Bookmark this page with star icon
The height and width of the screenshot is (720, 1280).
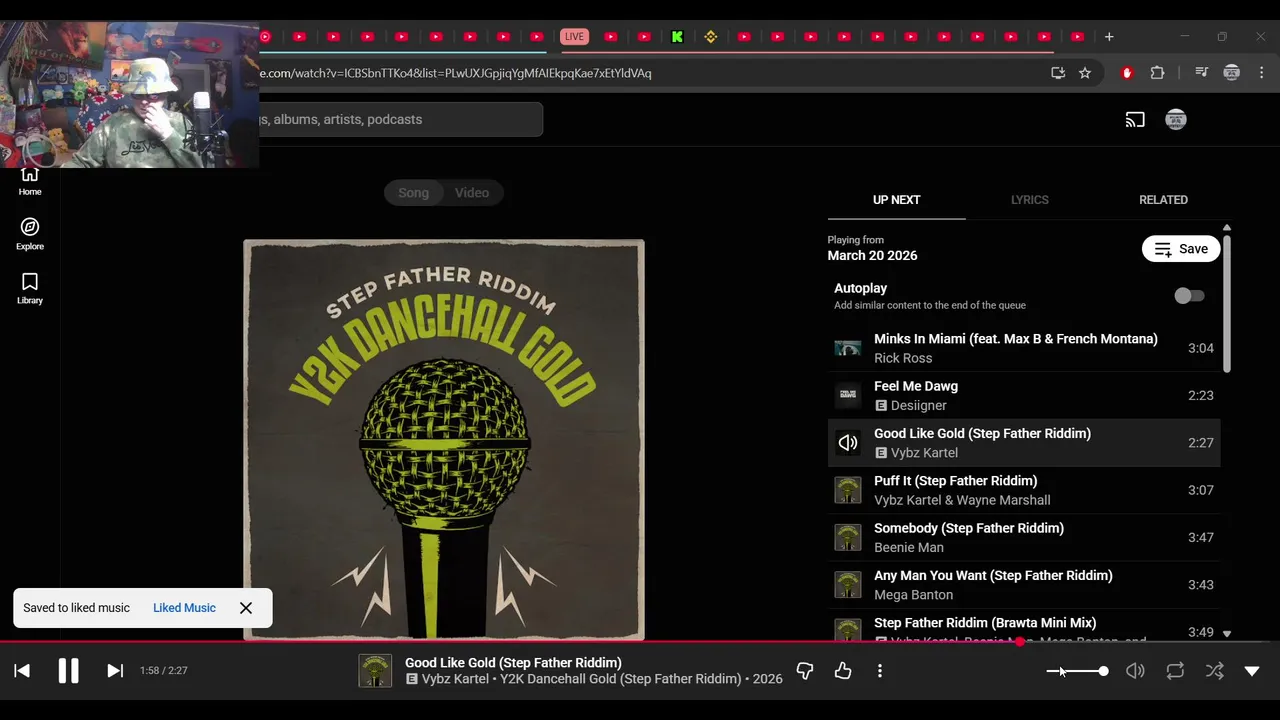click(1085, 73)
